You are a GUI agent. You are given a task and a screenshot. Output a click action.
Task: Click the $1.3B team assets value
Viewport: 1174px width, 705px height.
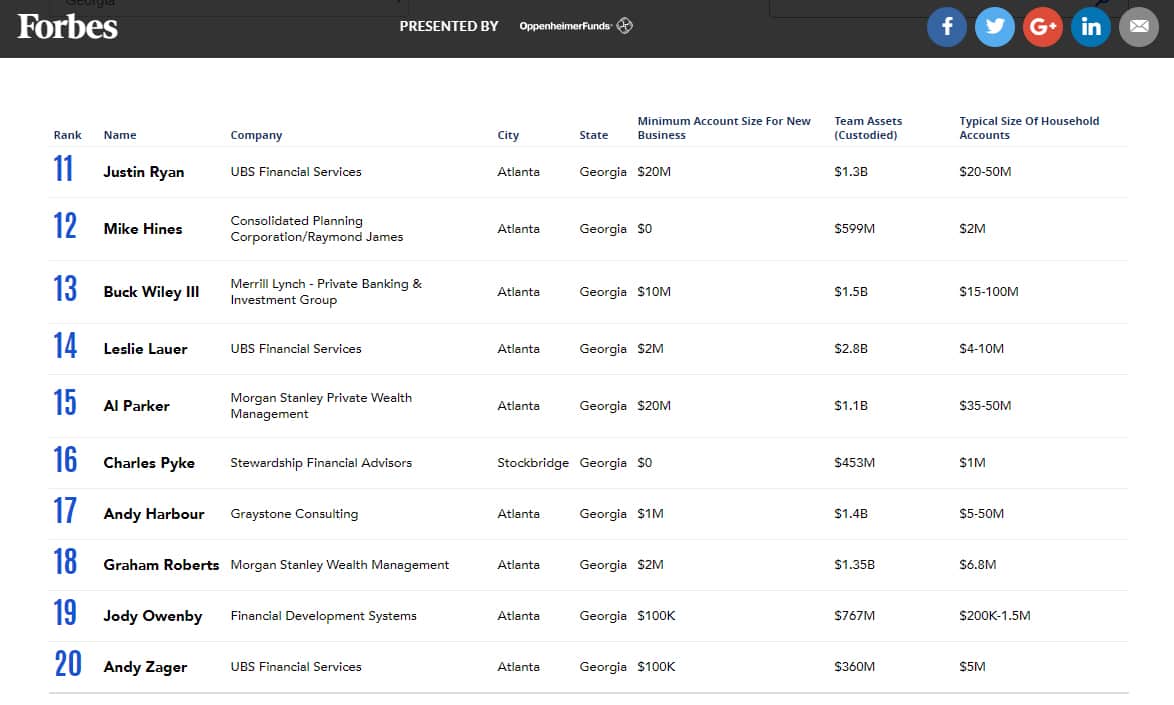point(851,172)
